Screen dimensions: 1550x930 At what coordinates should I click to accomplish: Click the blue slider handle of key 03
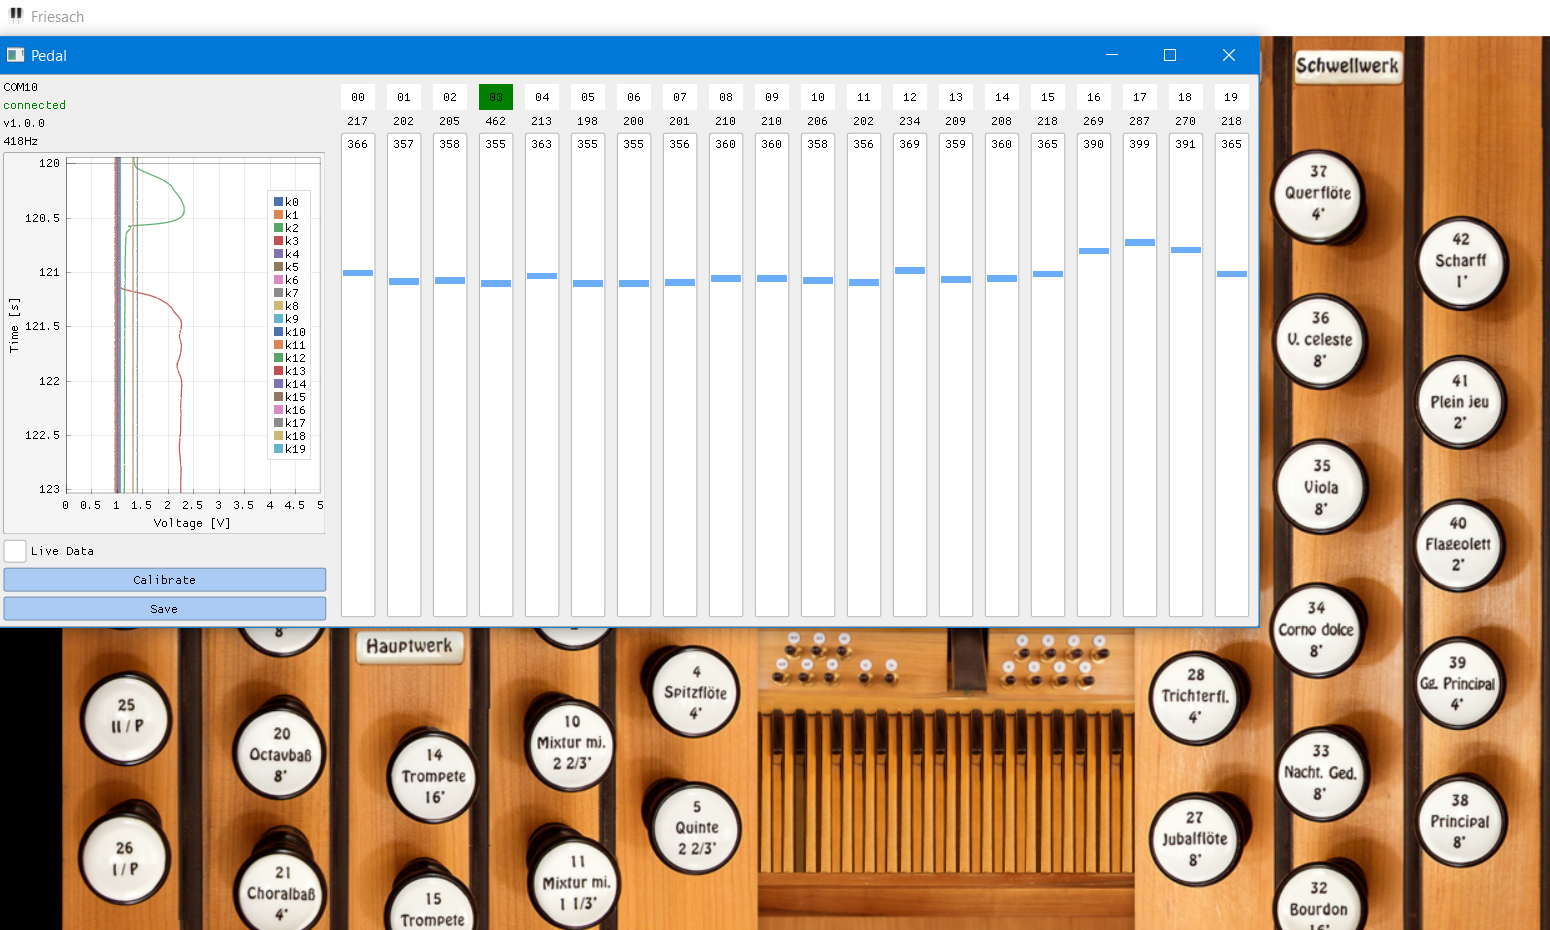[x=496, y=284]
